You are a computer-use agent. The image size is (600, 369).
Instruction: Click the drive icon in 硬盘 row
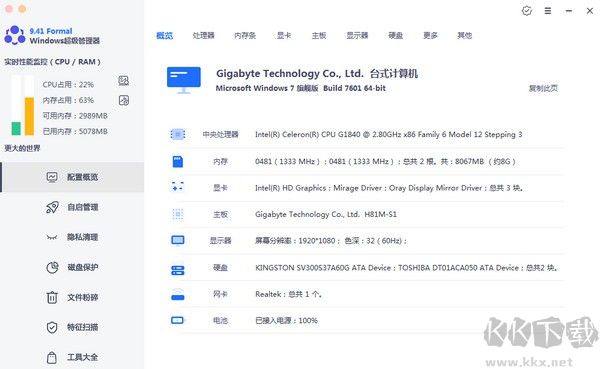178,270
